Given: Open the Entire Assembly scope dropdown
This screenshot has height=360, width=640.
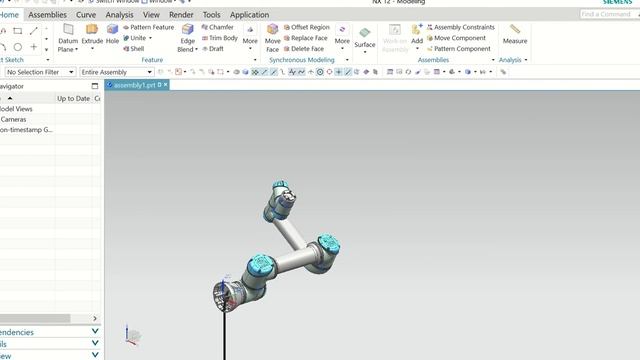Looking at the screenshot, I should (x=117, y=72).
